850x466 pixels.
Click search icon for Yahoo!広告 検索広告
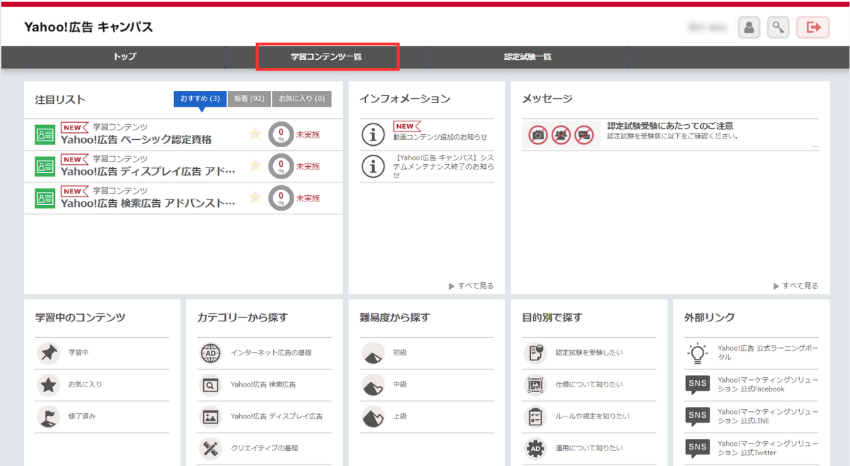pos(210,385)
